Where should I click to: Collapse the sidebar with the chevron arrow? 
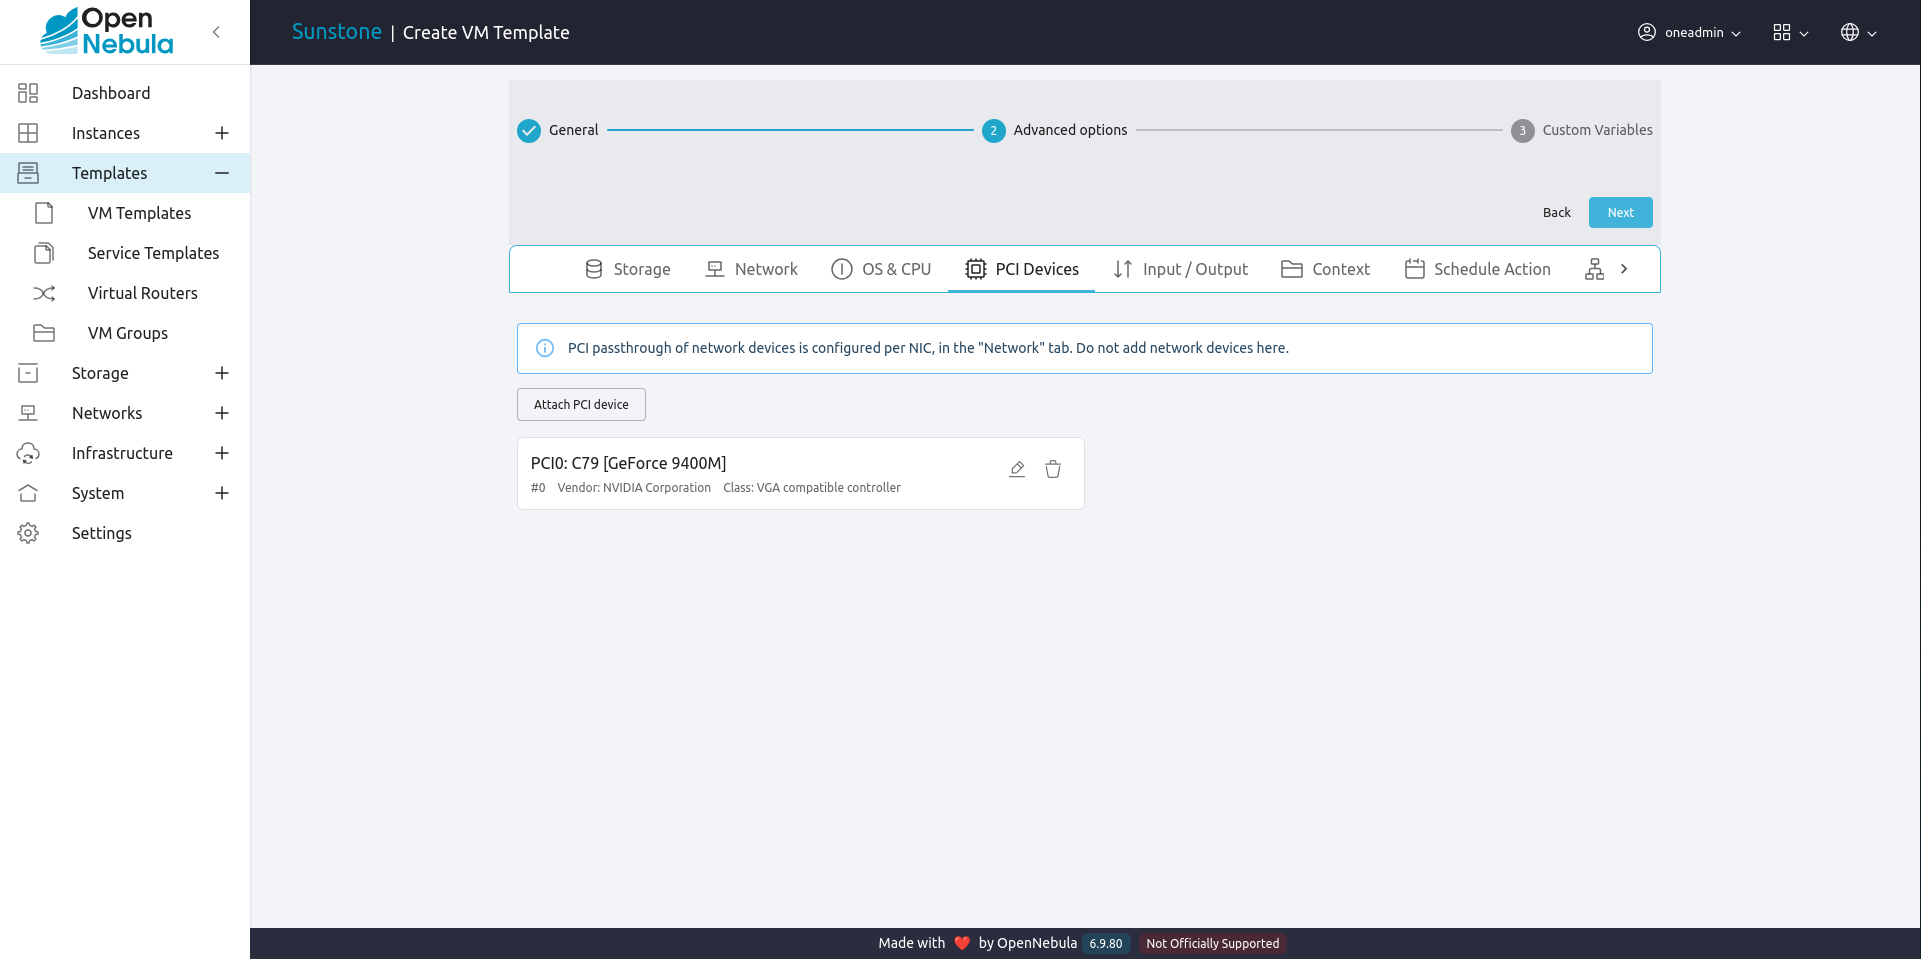pyautogui.click(x=216, y=32)
